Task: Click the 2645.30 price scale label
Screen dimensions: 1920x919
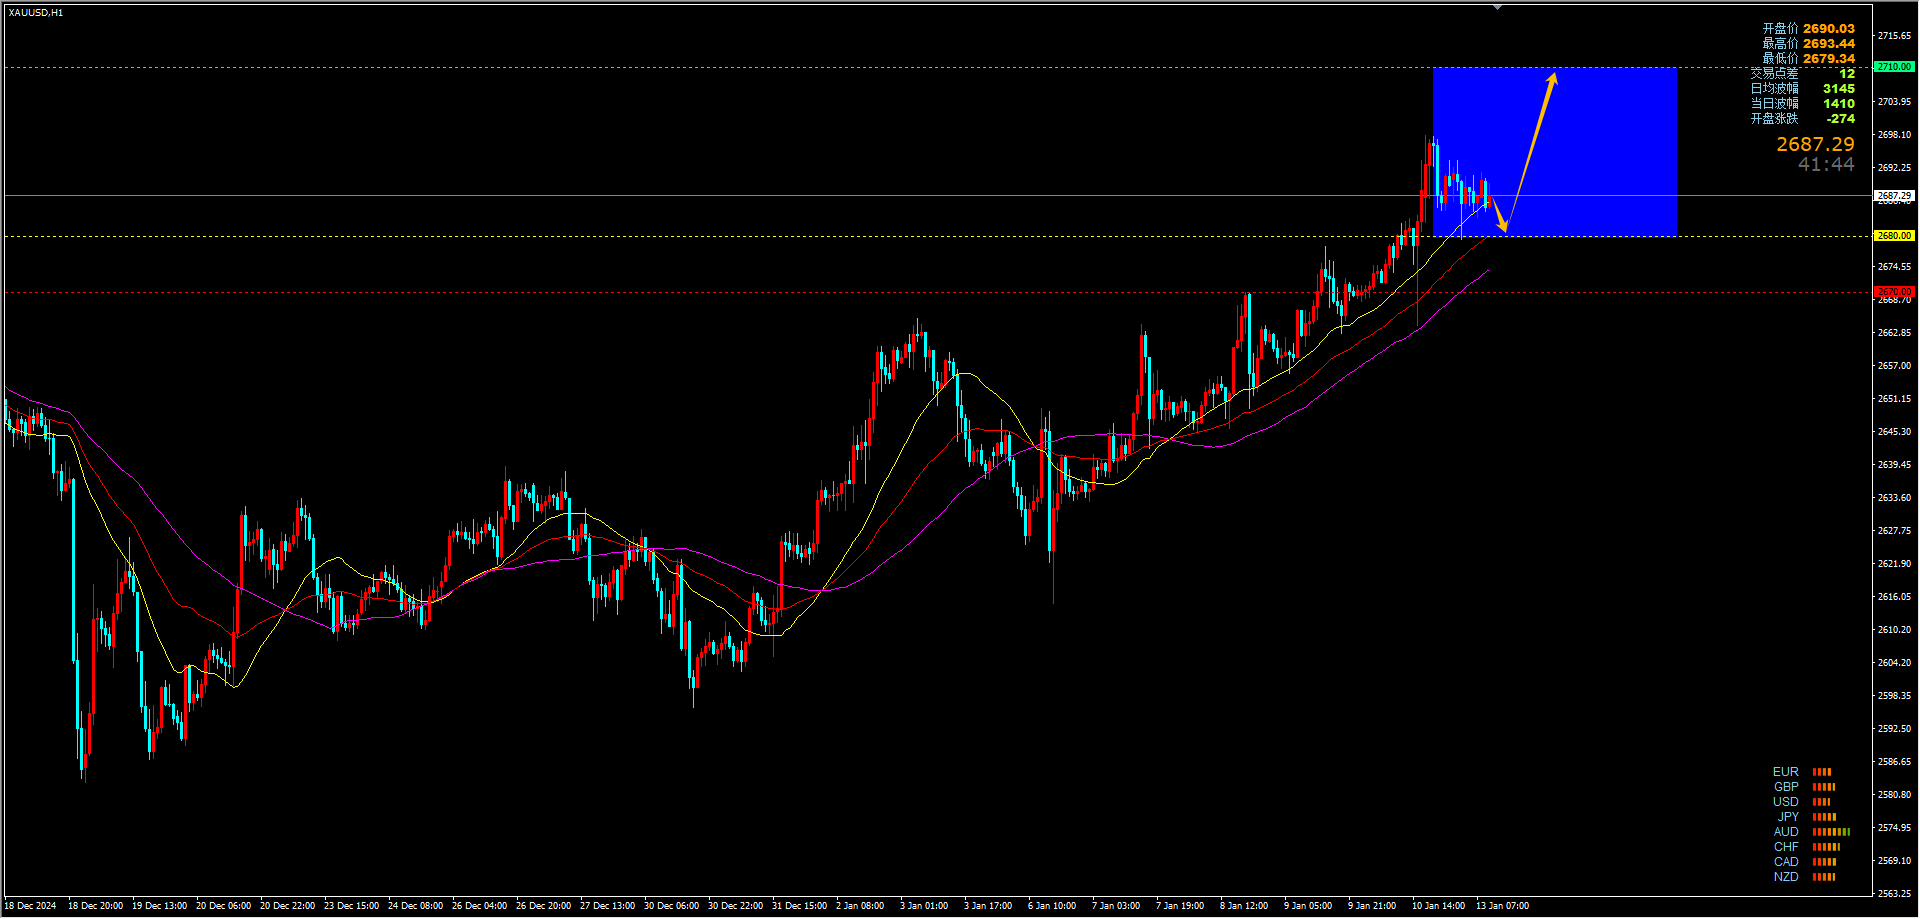Action: tap(1894, 432)
